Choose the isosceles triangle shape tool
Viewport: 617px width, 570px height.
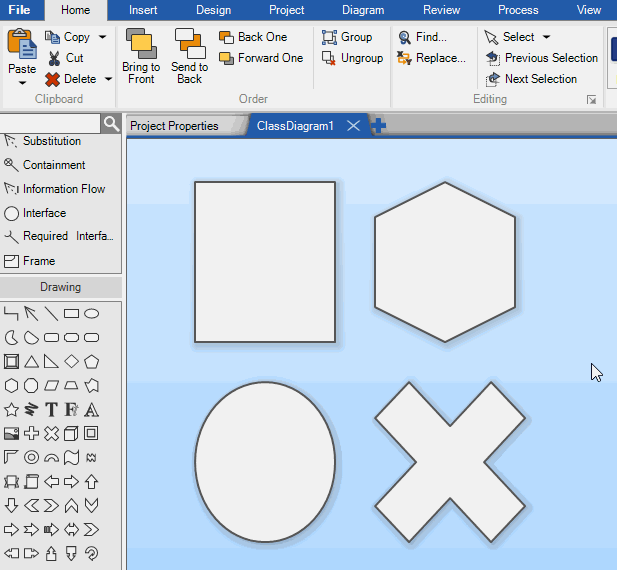point(31,362)
